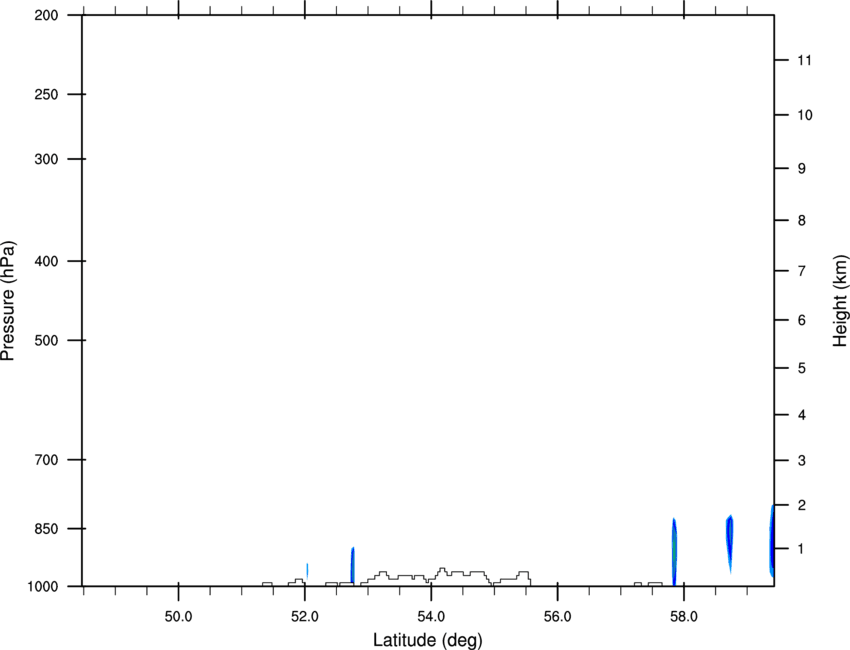Click the 2 km height label

click(802, 505)
